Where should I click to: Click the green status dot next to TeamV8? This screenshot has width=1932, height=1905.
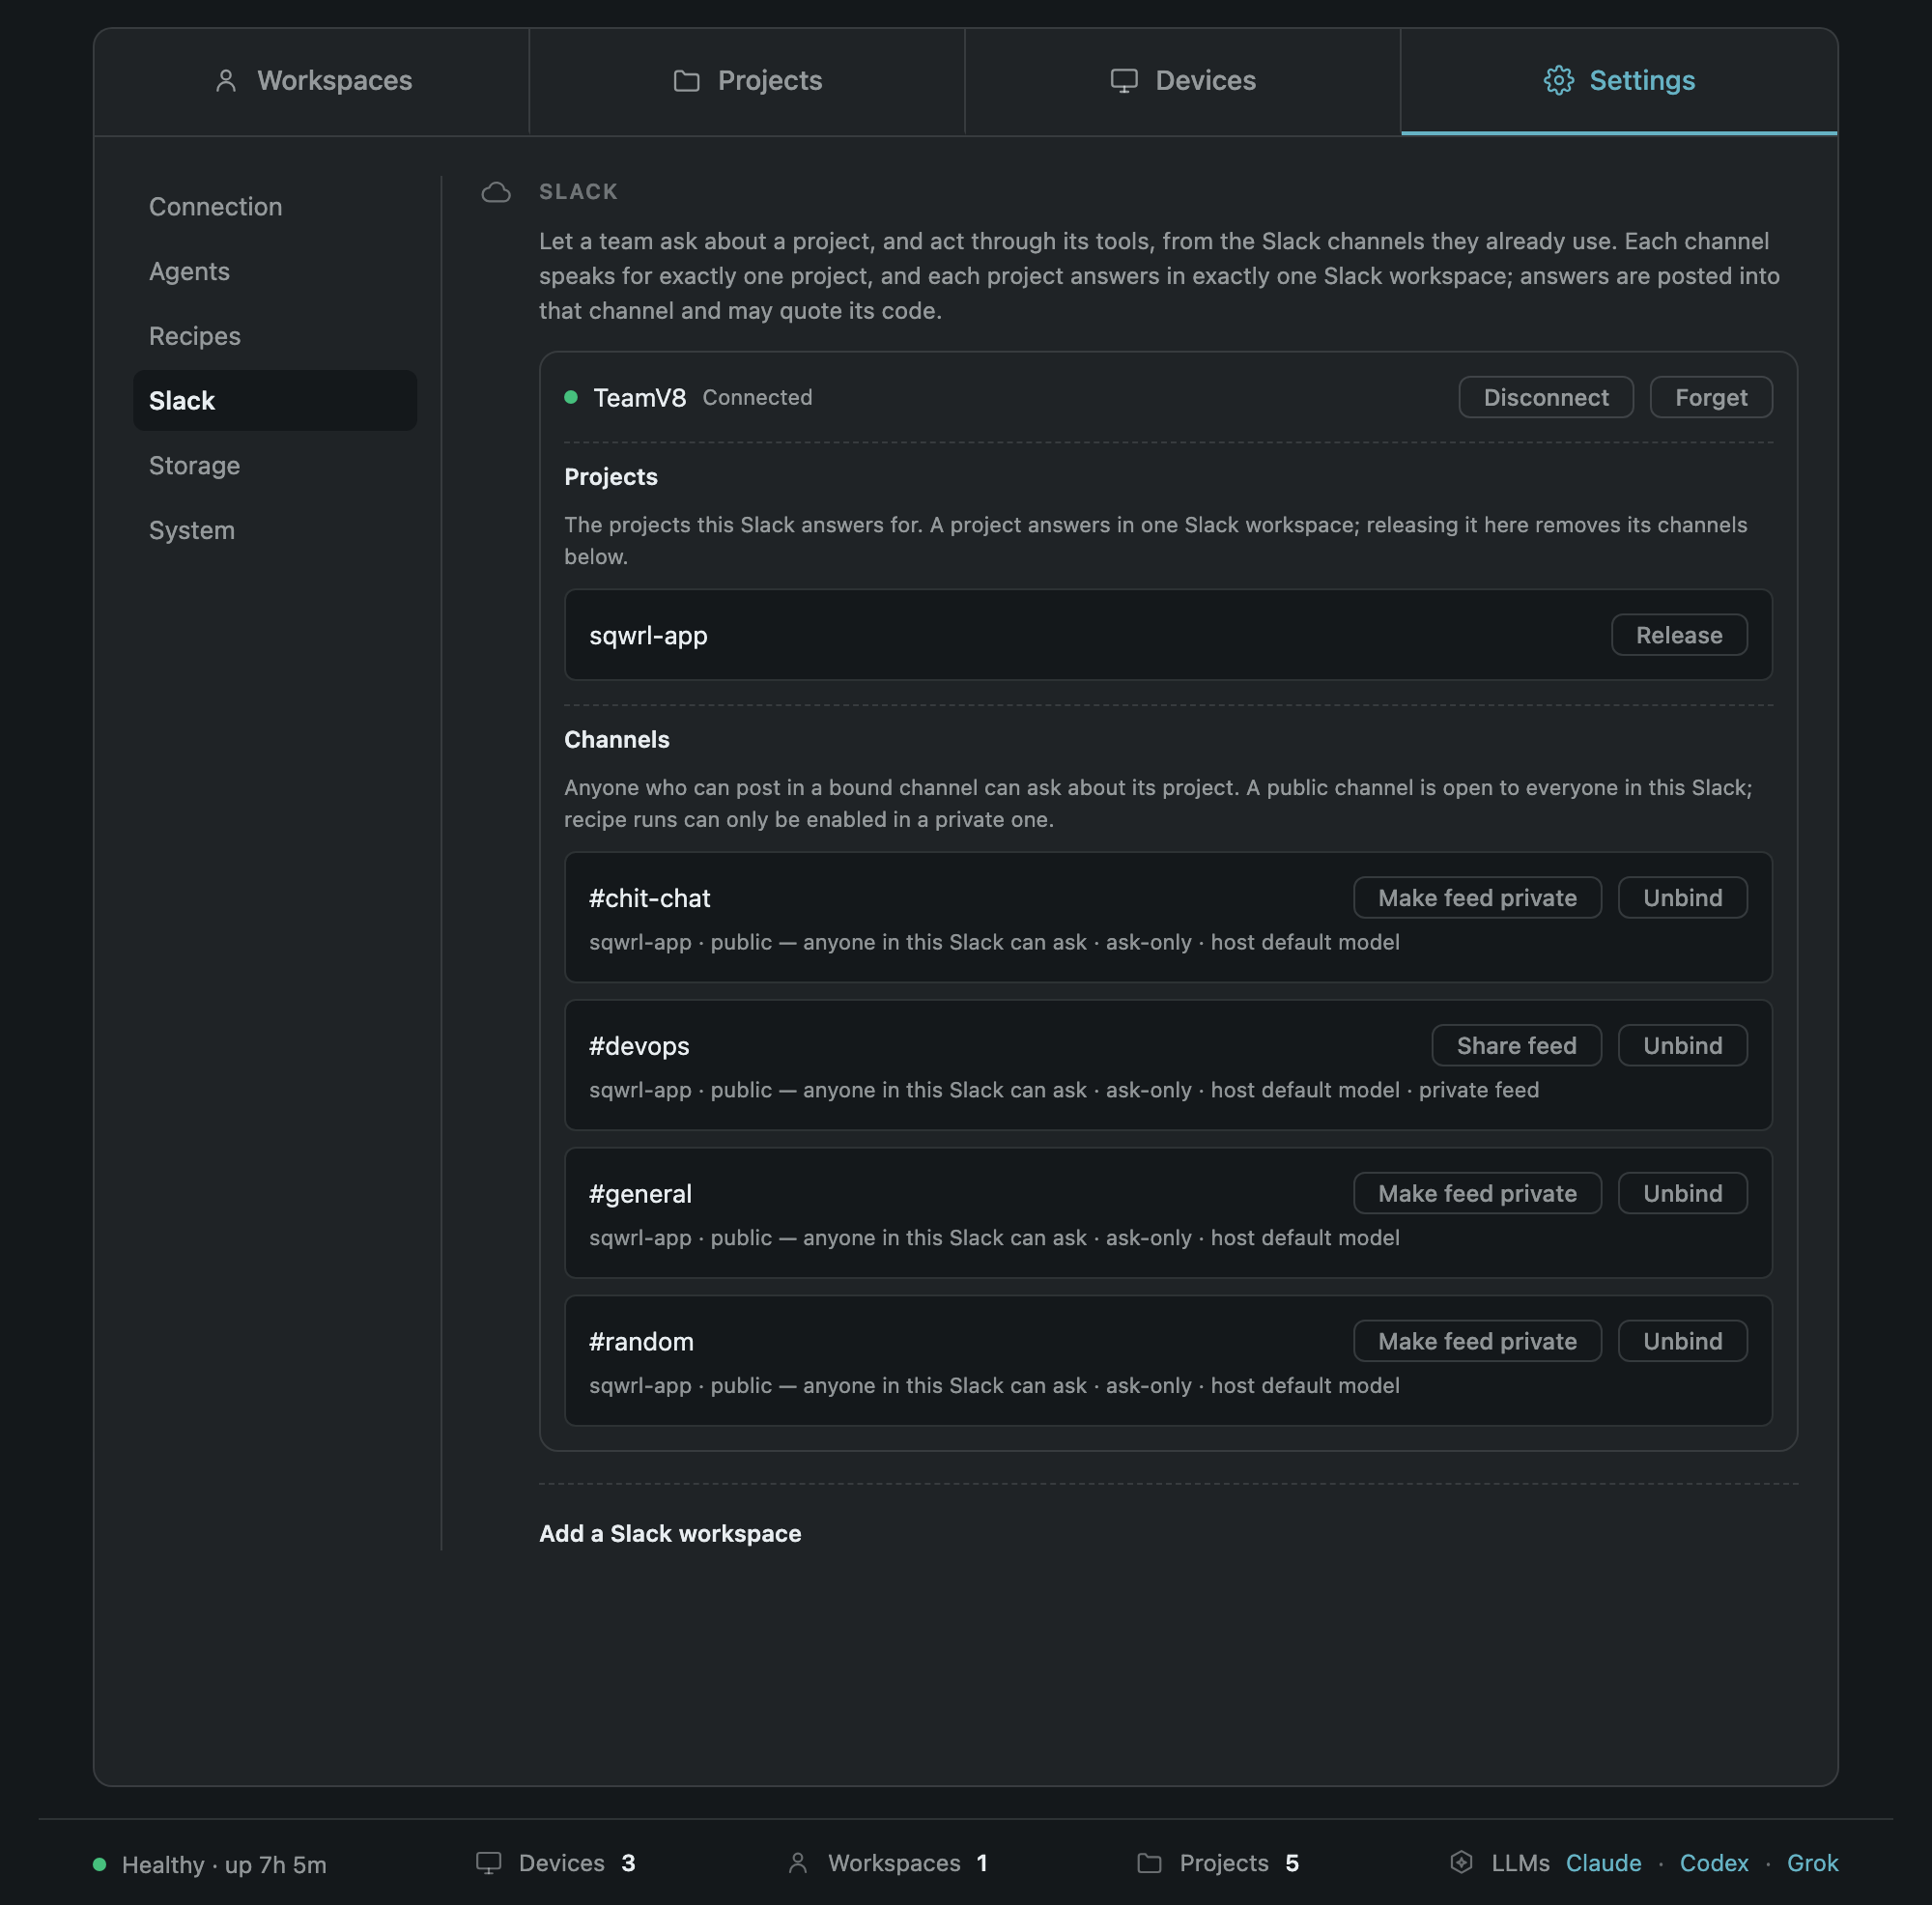point(571,397)
